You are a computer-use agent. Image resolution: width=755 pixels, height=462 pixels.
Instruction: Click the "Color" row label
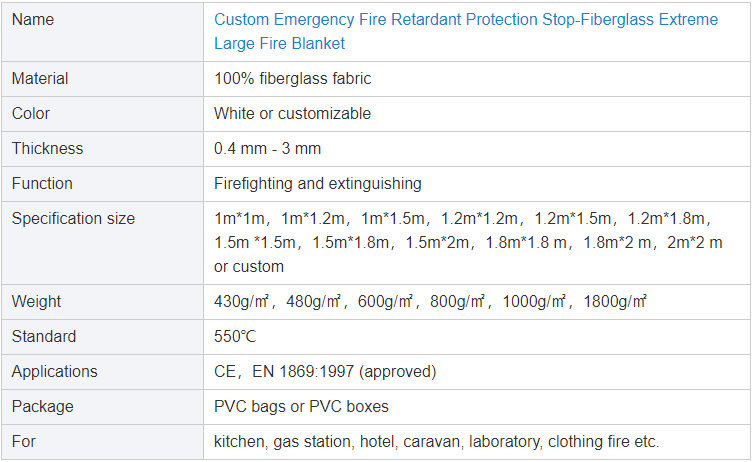(31, 113)
